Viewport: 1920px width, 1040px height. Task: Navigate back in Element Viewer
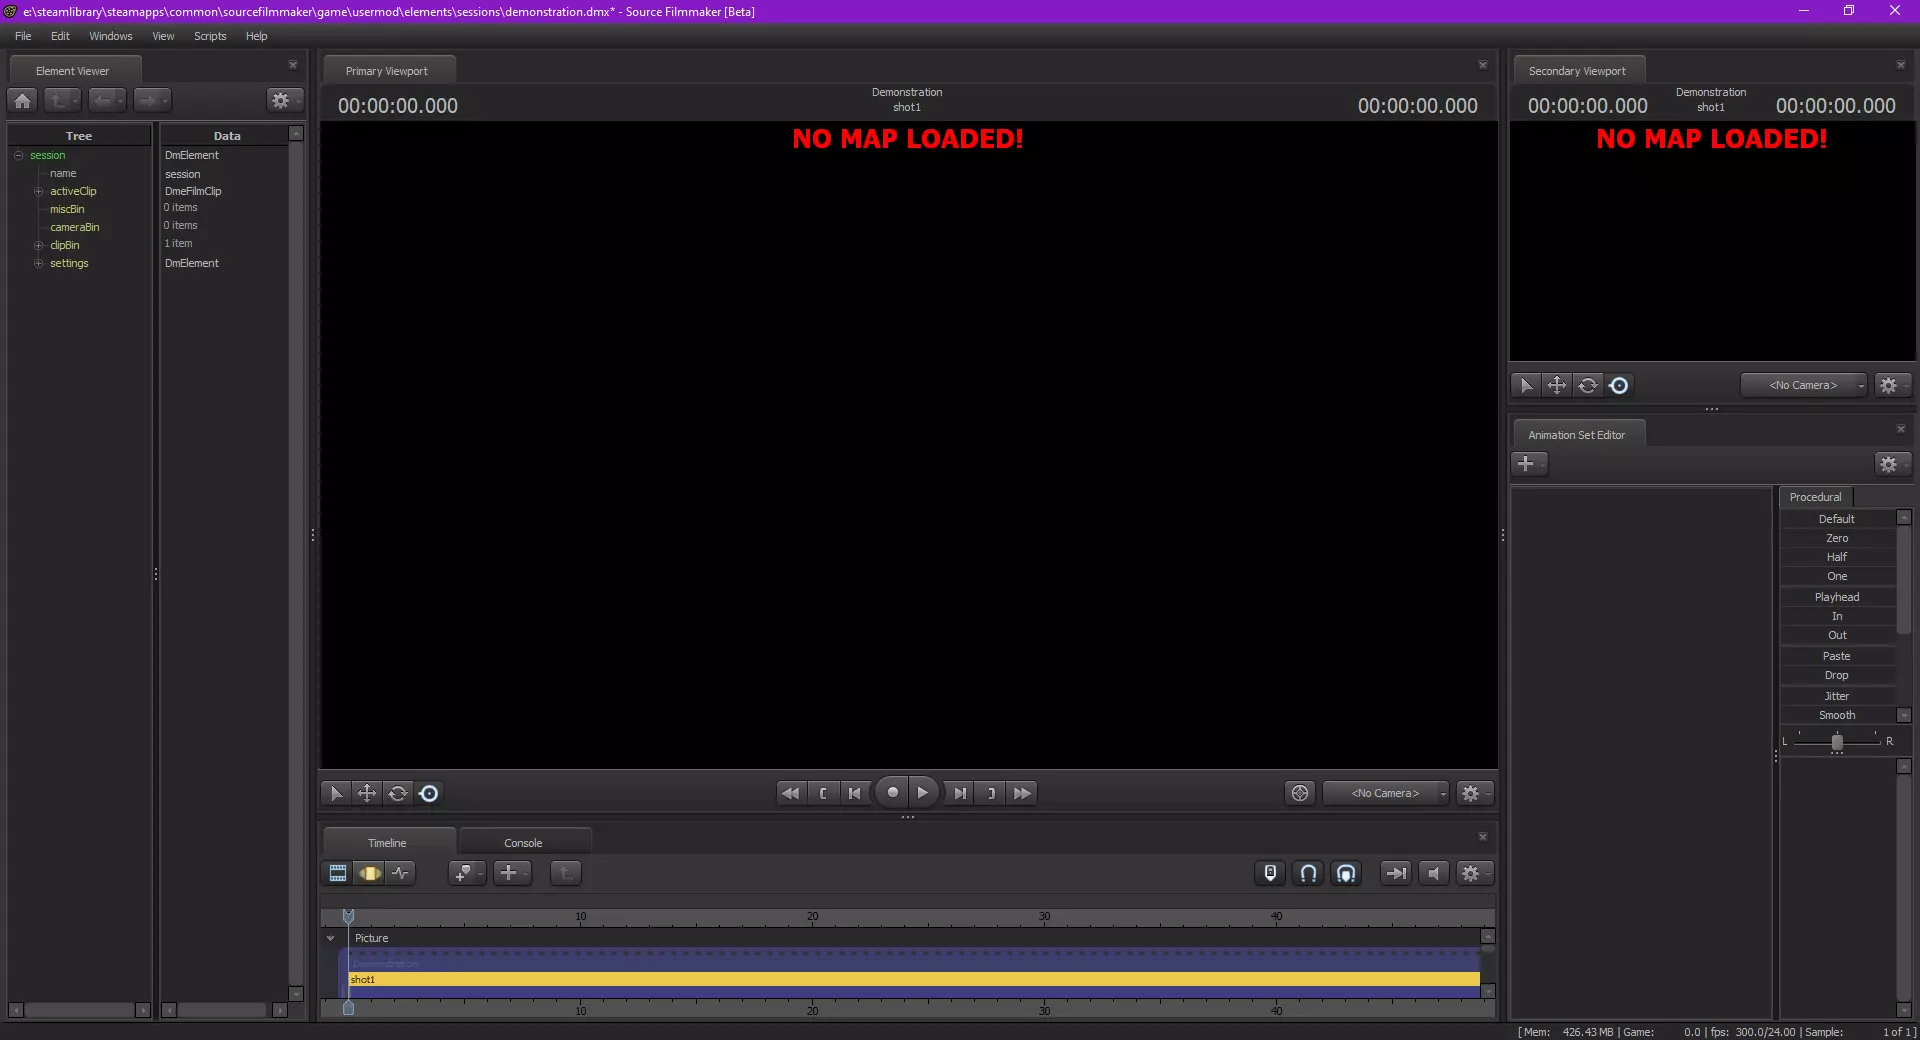pyautogui.click(x=106, y=100)
